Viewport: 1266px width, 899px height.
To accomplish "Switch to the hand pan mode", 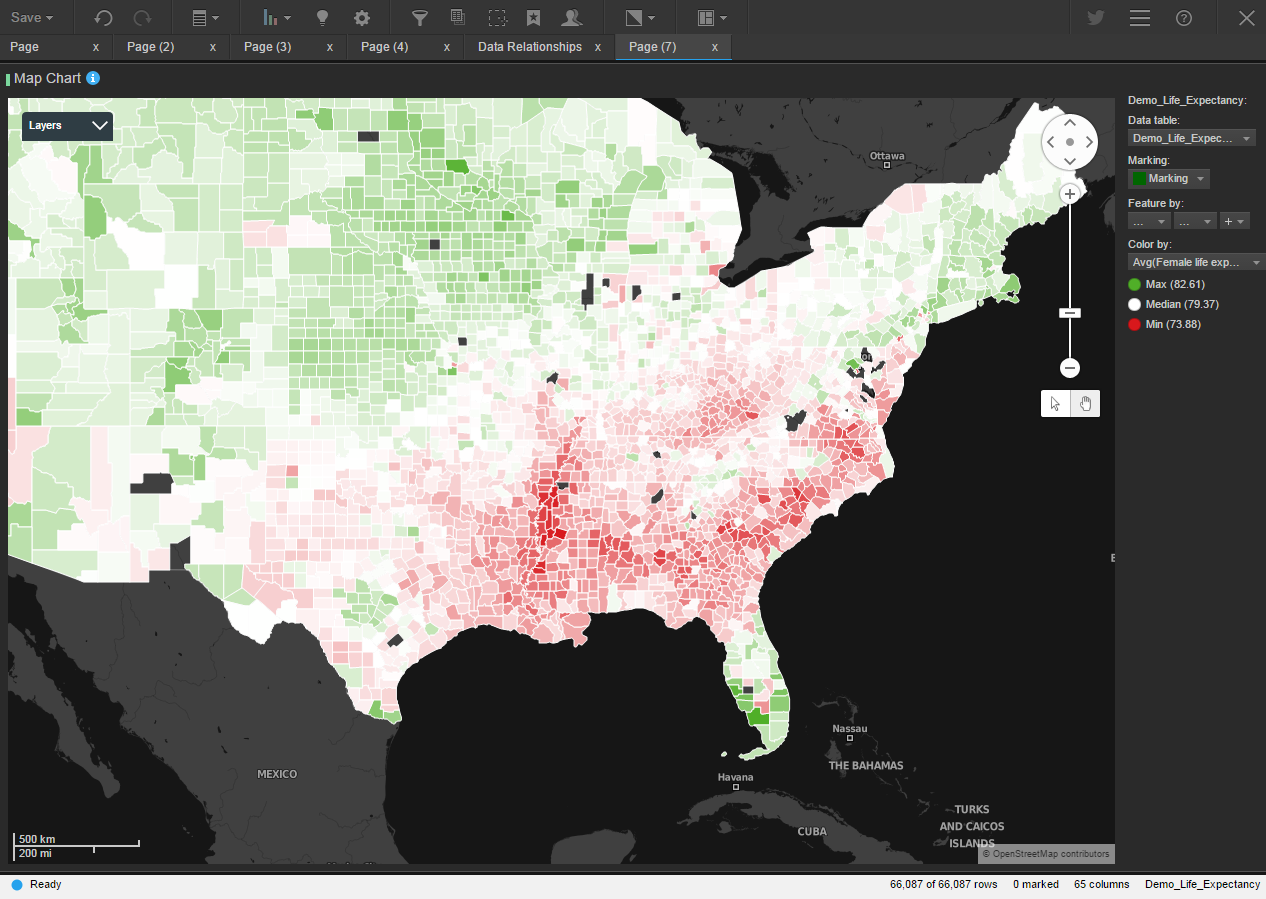I will pos(1085,403).
